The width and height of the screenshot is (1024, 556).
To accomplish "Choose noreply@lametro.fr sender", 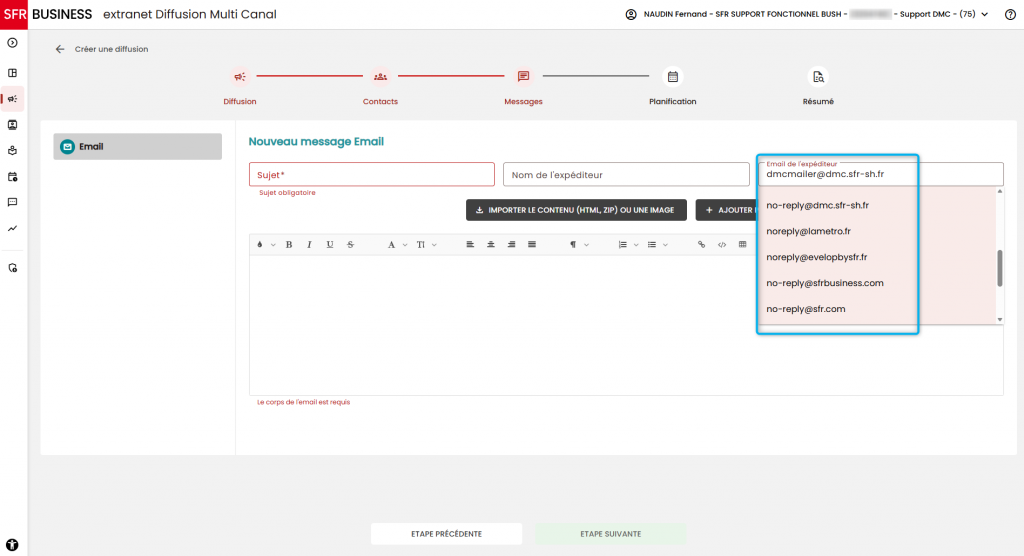I will pyautogui.click(x=877, y=231).
